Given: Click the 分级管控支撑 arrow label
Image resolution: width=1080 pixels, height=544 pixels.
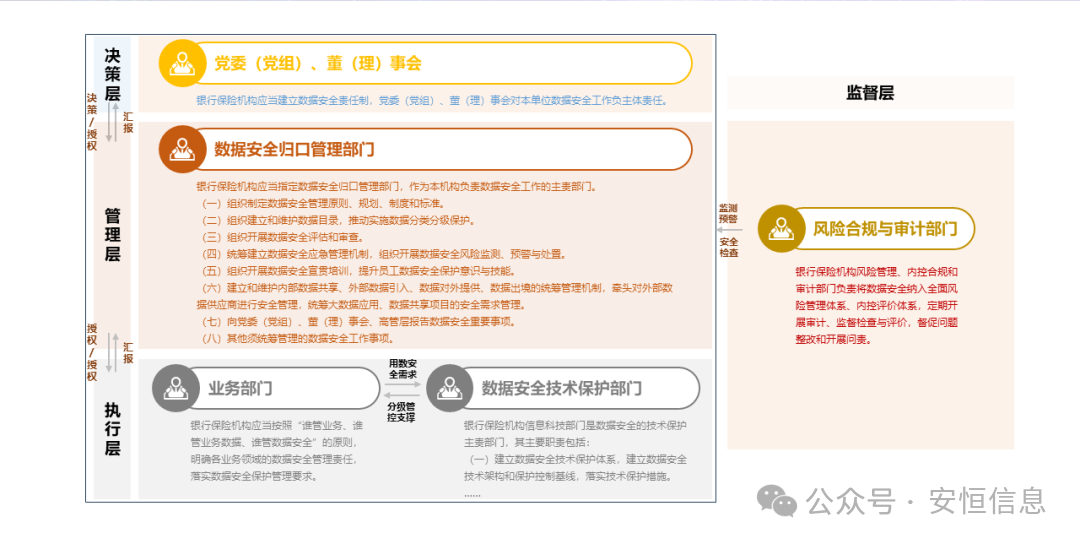Looking at the screenshot, I should click(x=402, y=412).
